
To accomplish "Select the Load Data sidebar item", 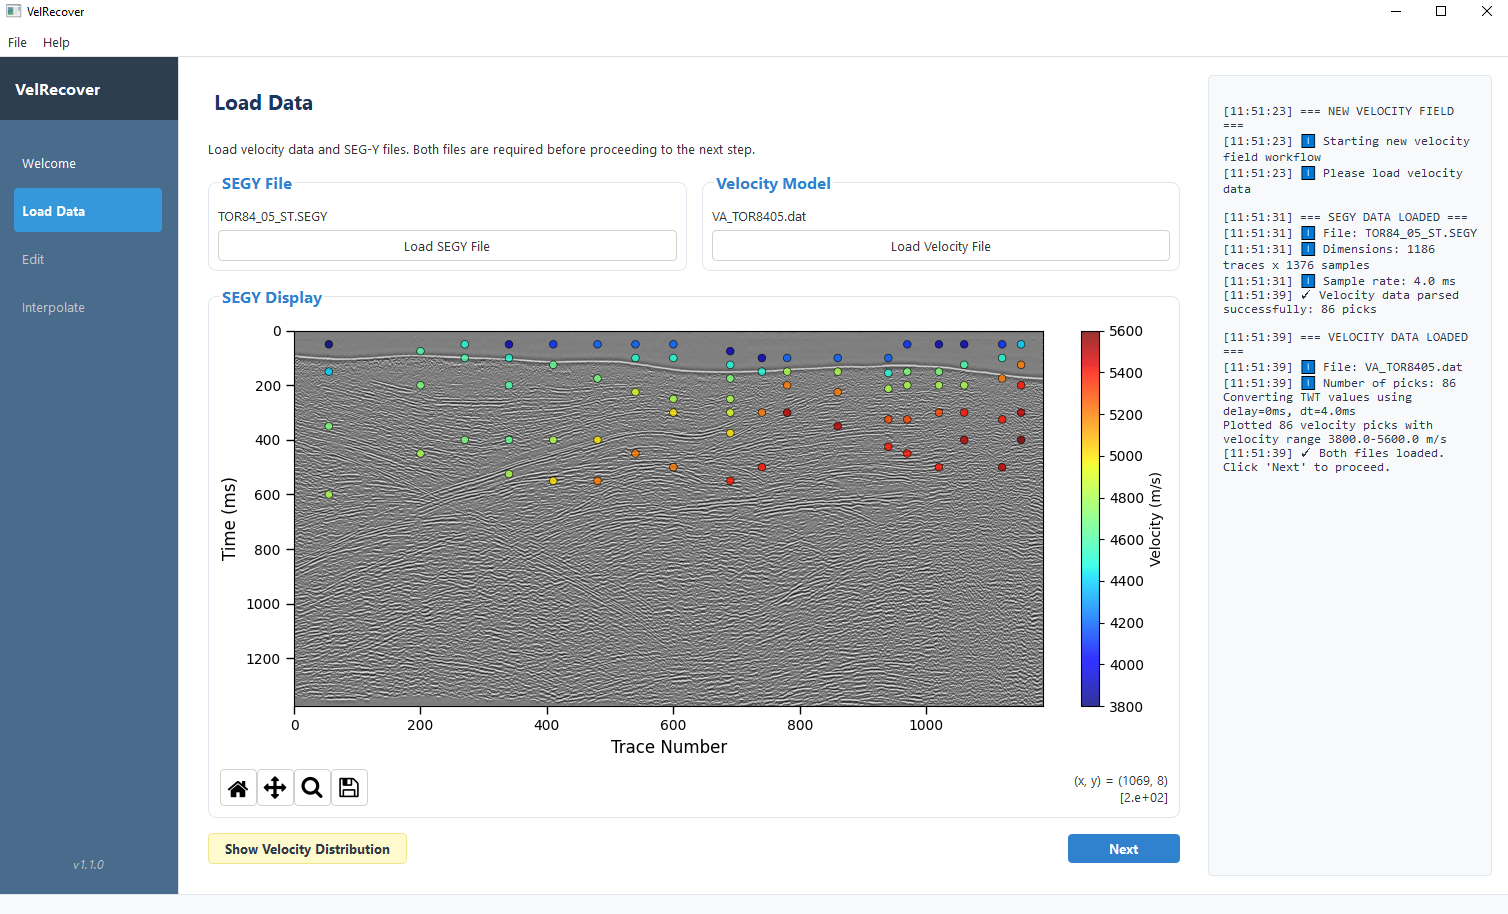I will point(88,211).
